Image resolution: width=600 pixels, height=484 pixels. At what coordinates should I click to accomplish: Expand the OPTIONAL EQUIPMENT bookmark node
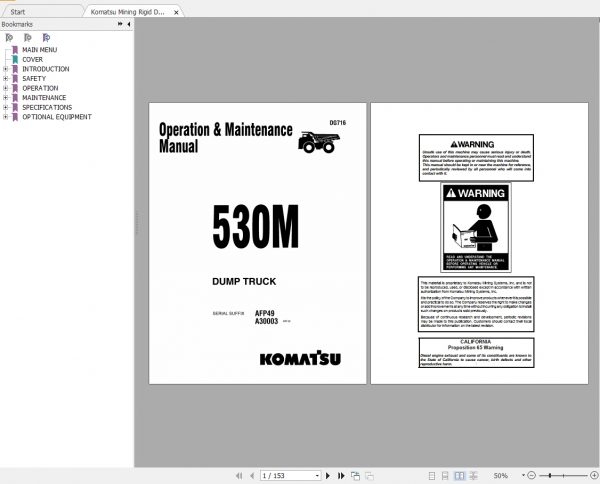[5, 117]
